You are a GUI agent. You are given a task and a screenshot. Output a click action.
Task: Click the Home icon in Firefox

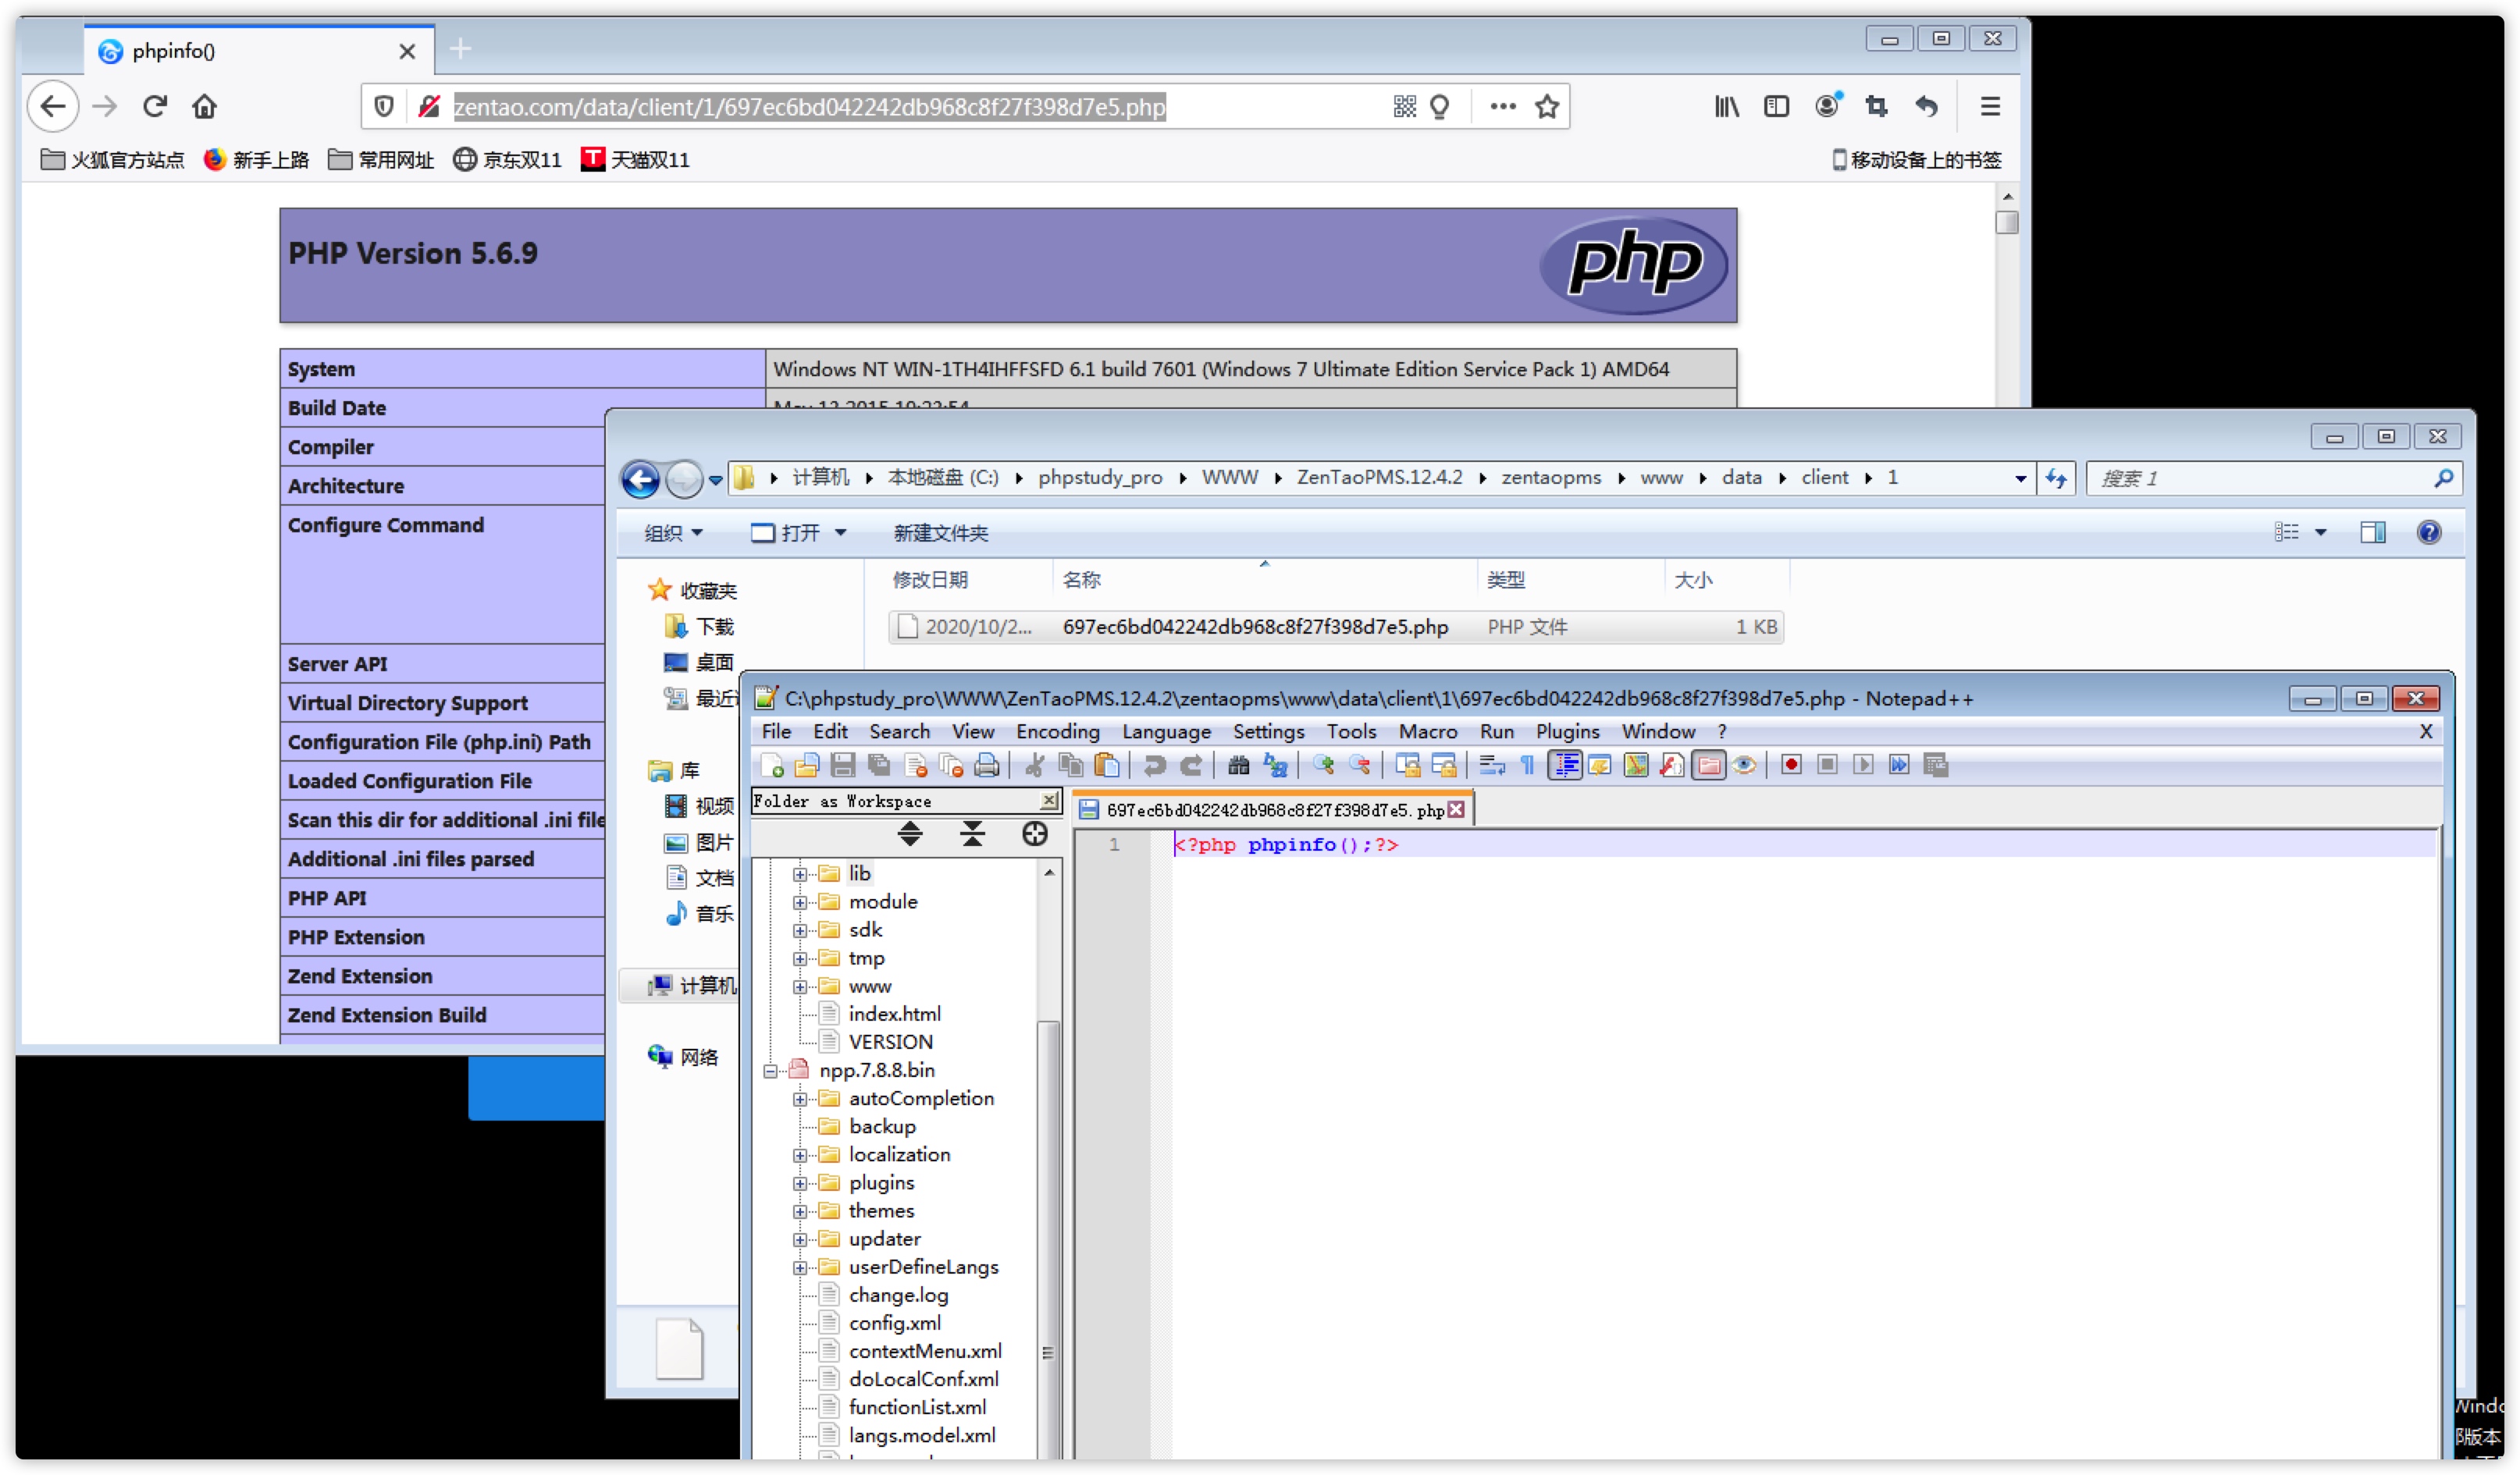[x=205, y=106]
